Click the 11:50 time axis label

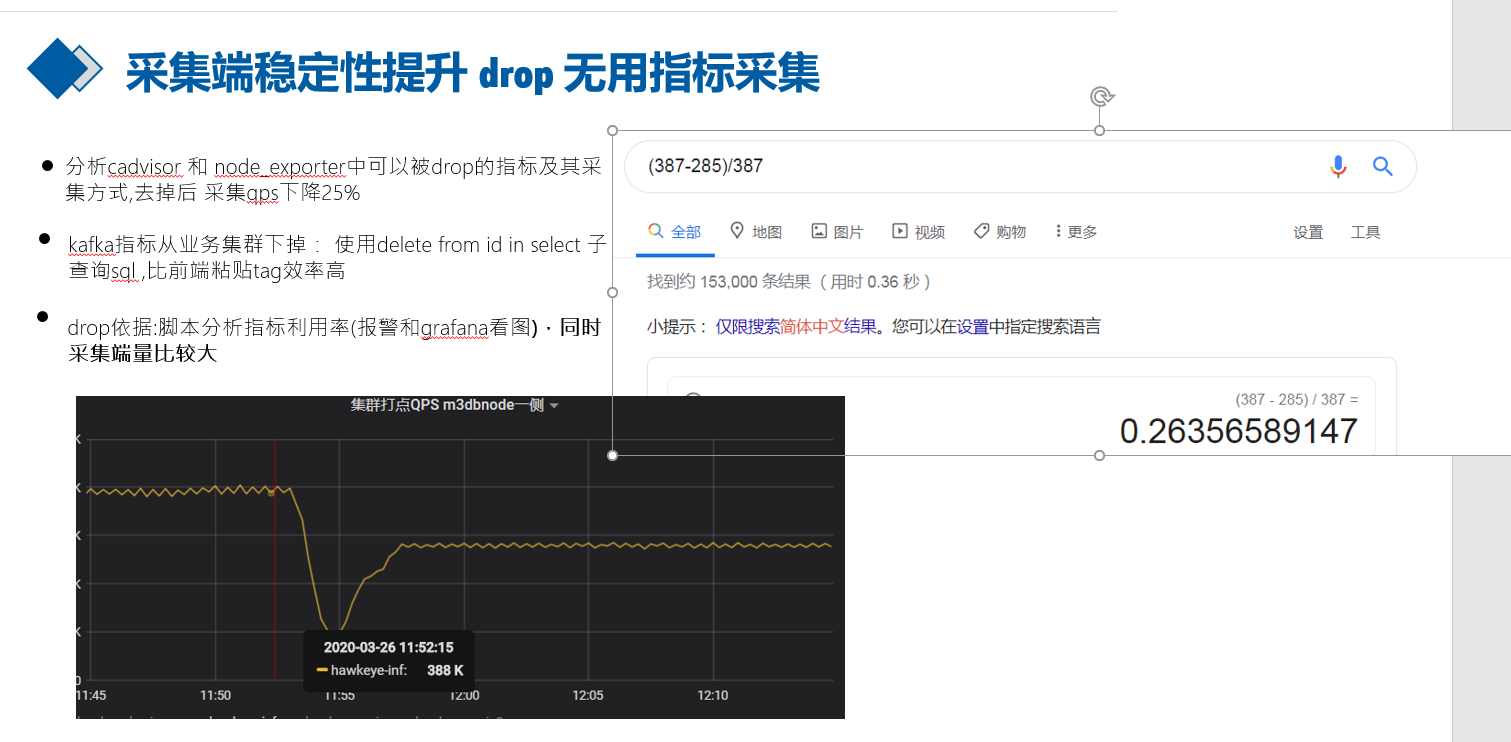coord(215,695)
